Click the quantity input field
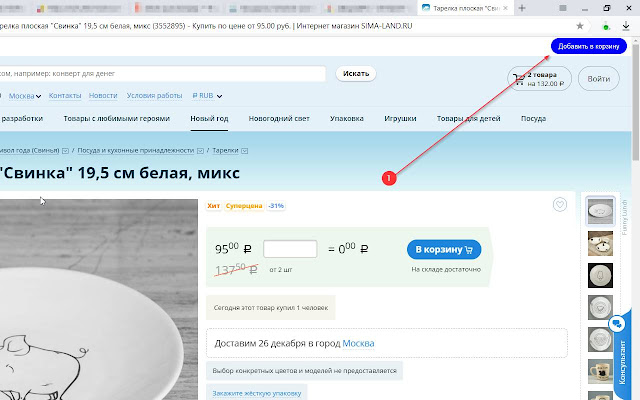 pyautogui.click(x=290, y=249)
